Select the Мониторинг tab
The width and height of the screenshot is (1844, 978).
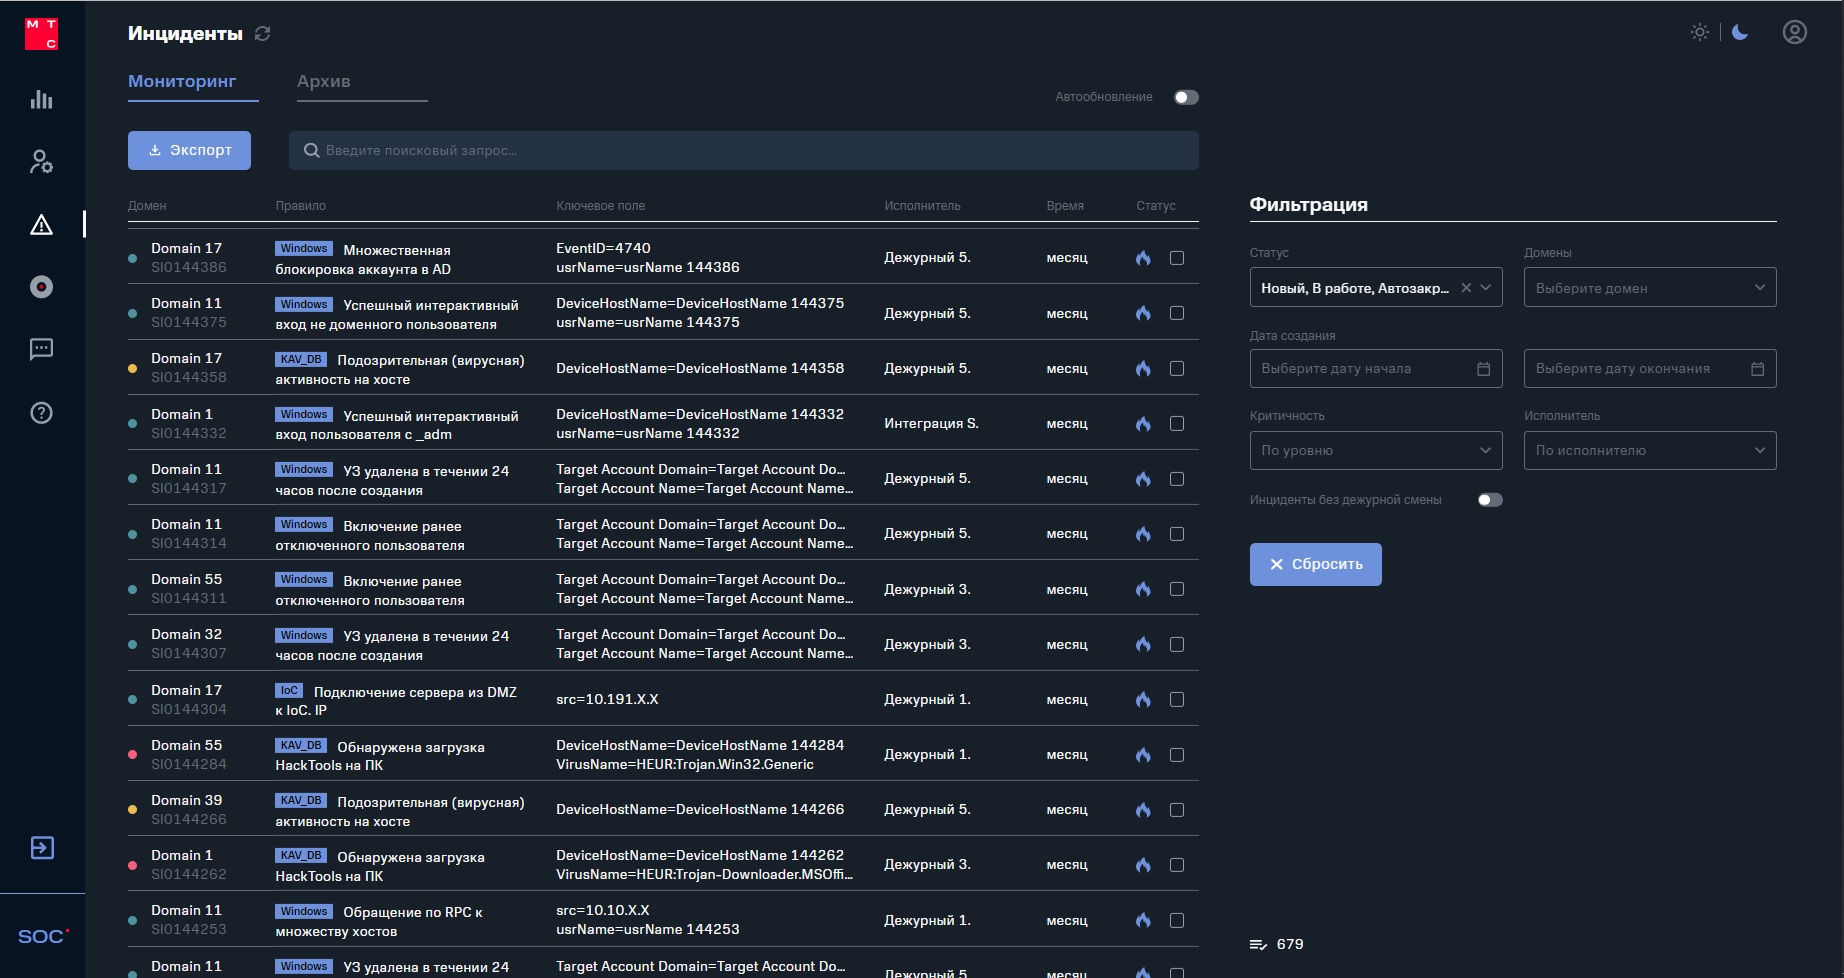point(182,82)
